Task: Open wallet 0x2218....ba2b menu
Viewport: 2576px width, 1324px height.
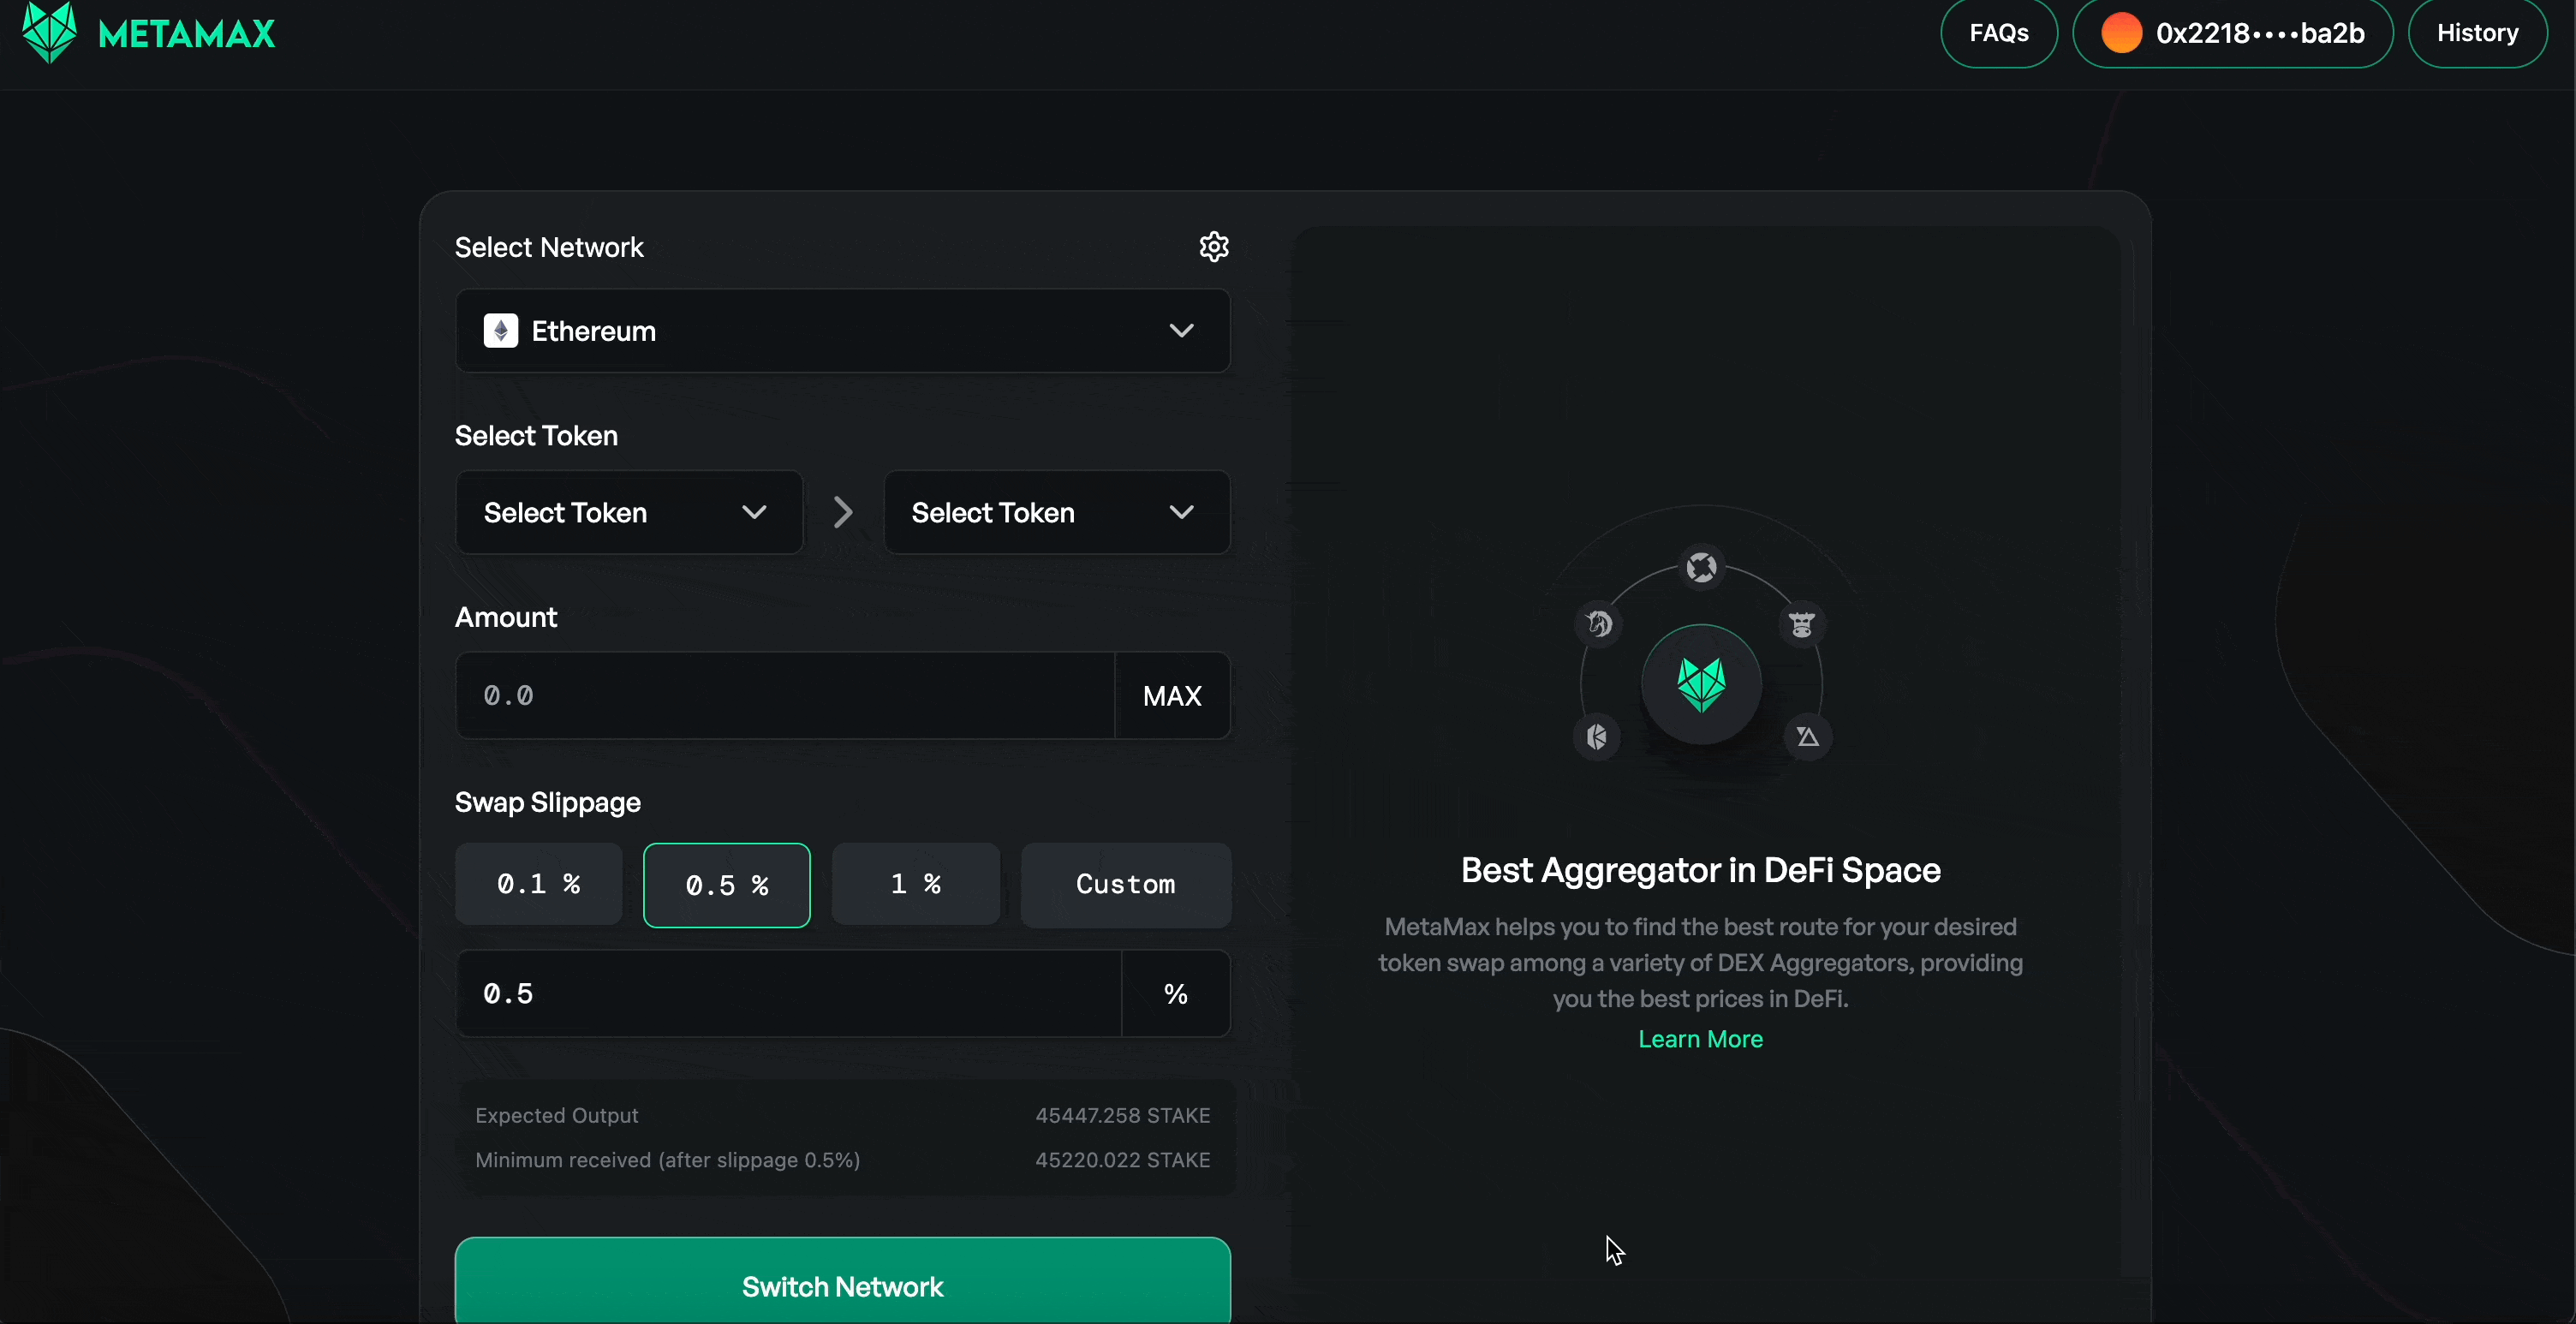Action: (x=2232, y=33)
